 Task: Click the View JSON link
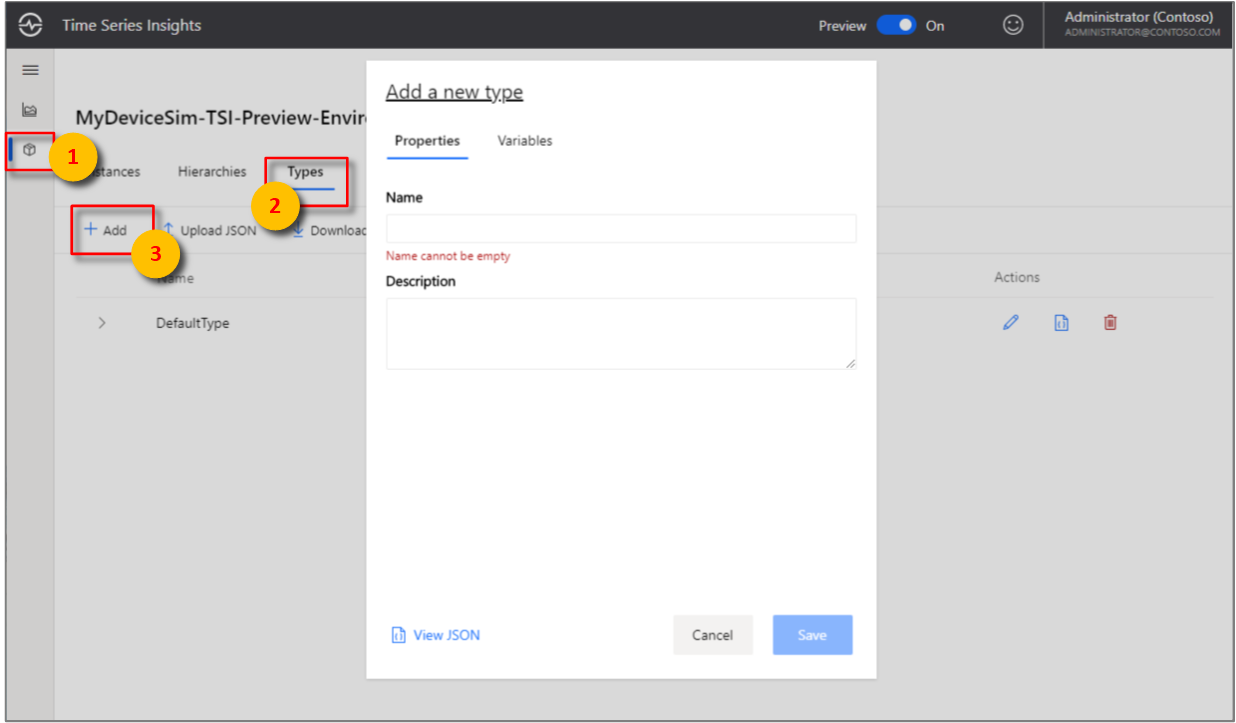click(435, 634)
